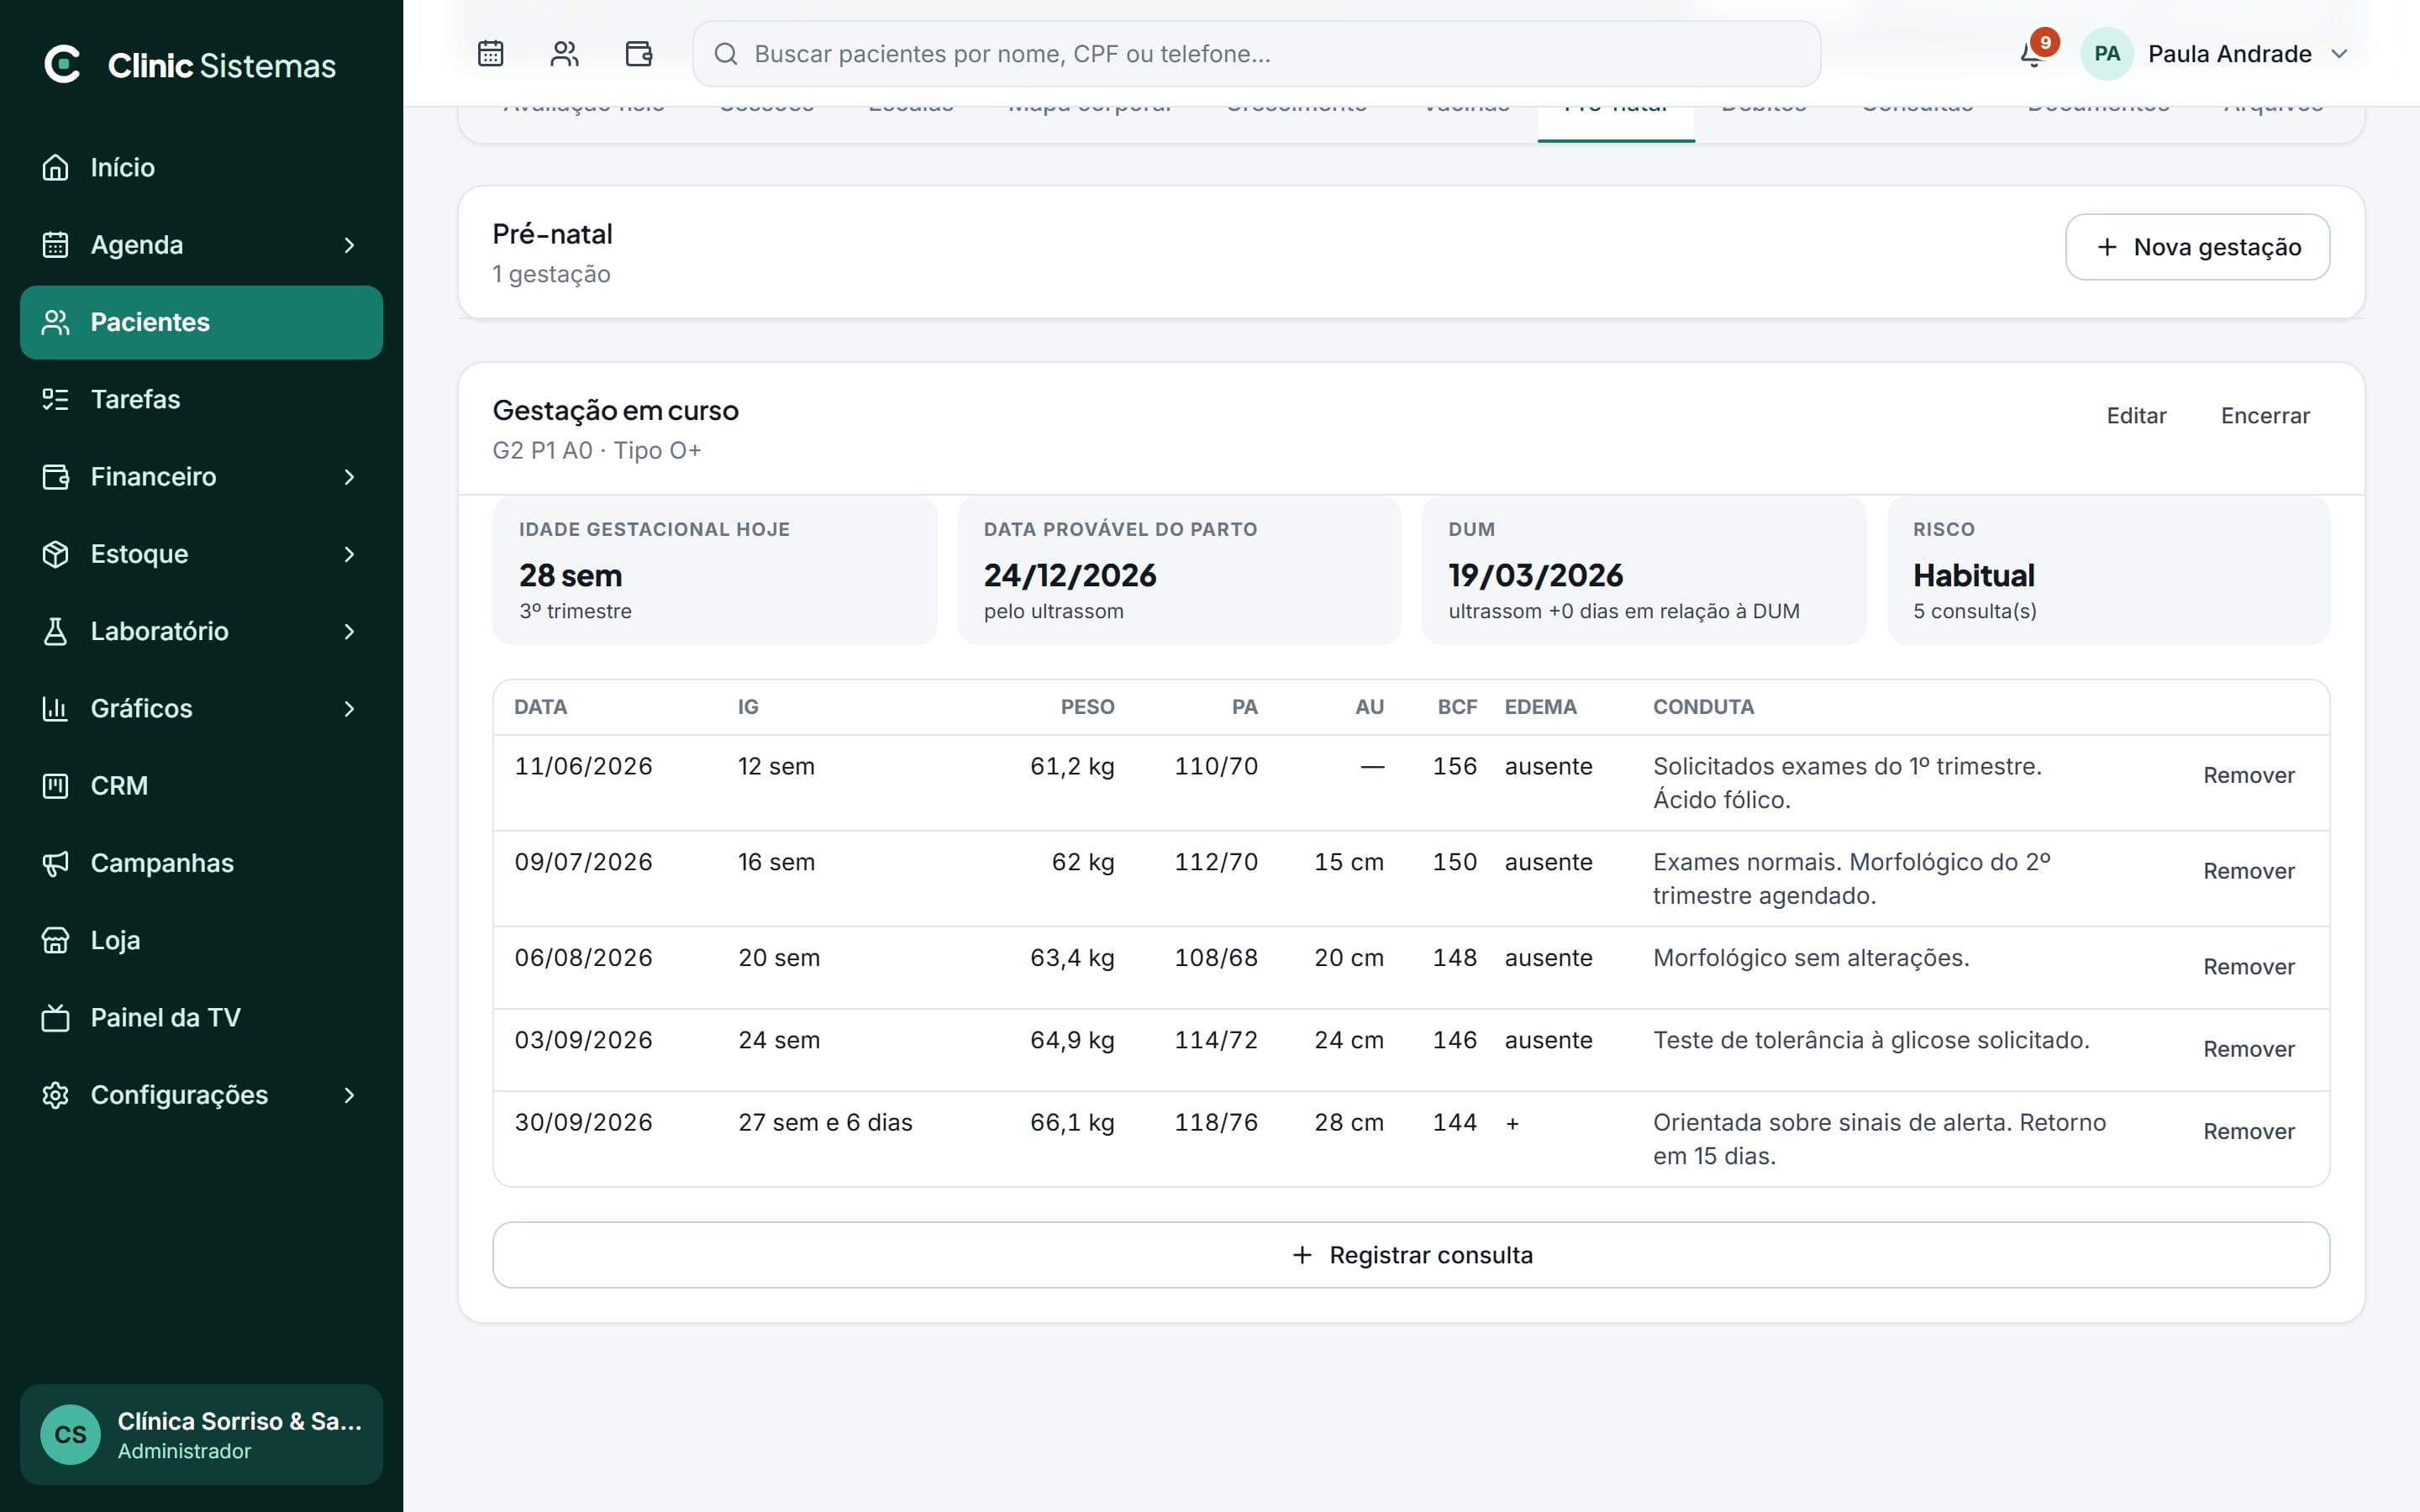Screen dimensions: 2420x1512
Task: Click the PA user avatar
Action: click(2107, 54)
